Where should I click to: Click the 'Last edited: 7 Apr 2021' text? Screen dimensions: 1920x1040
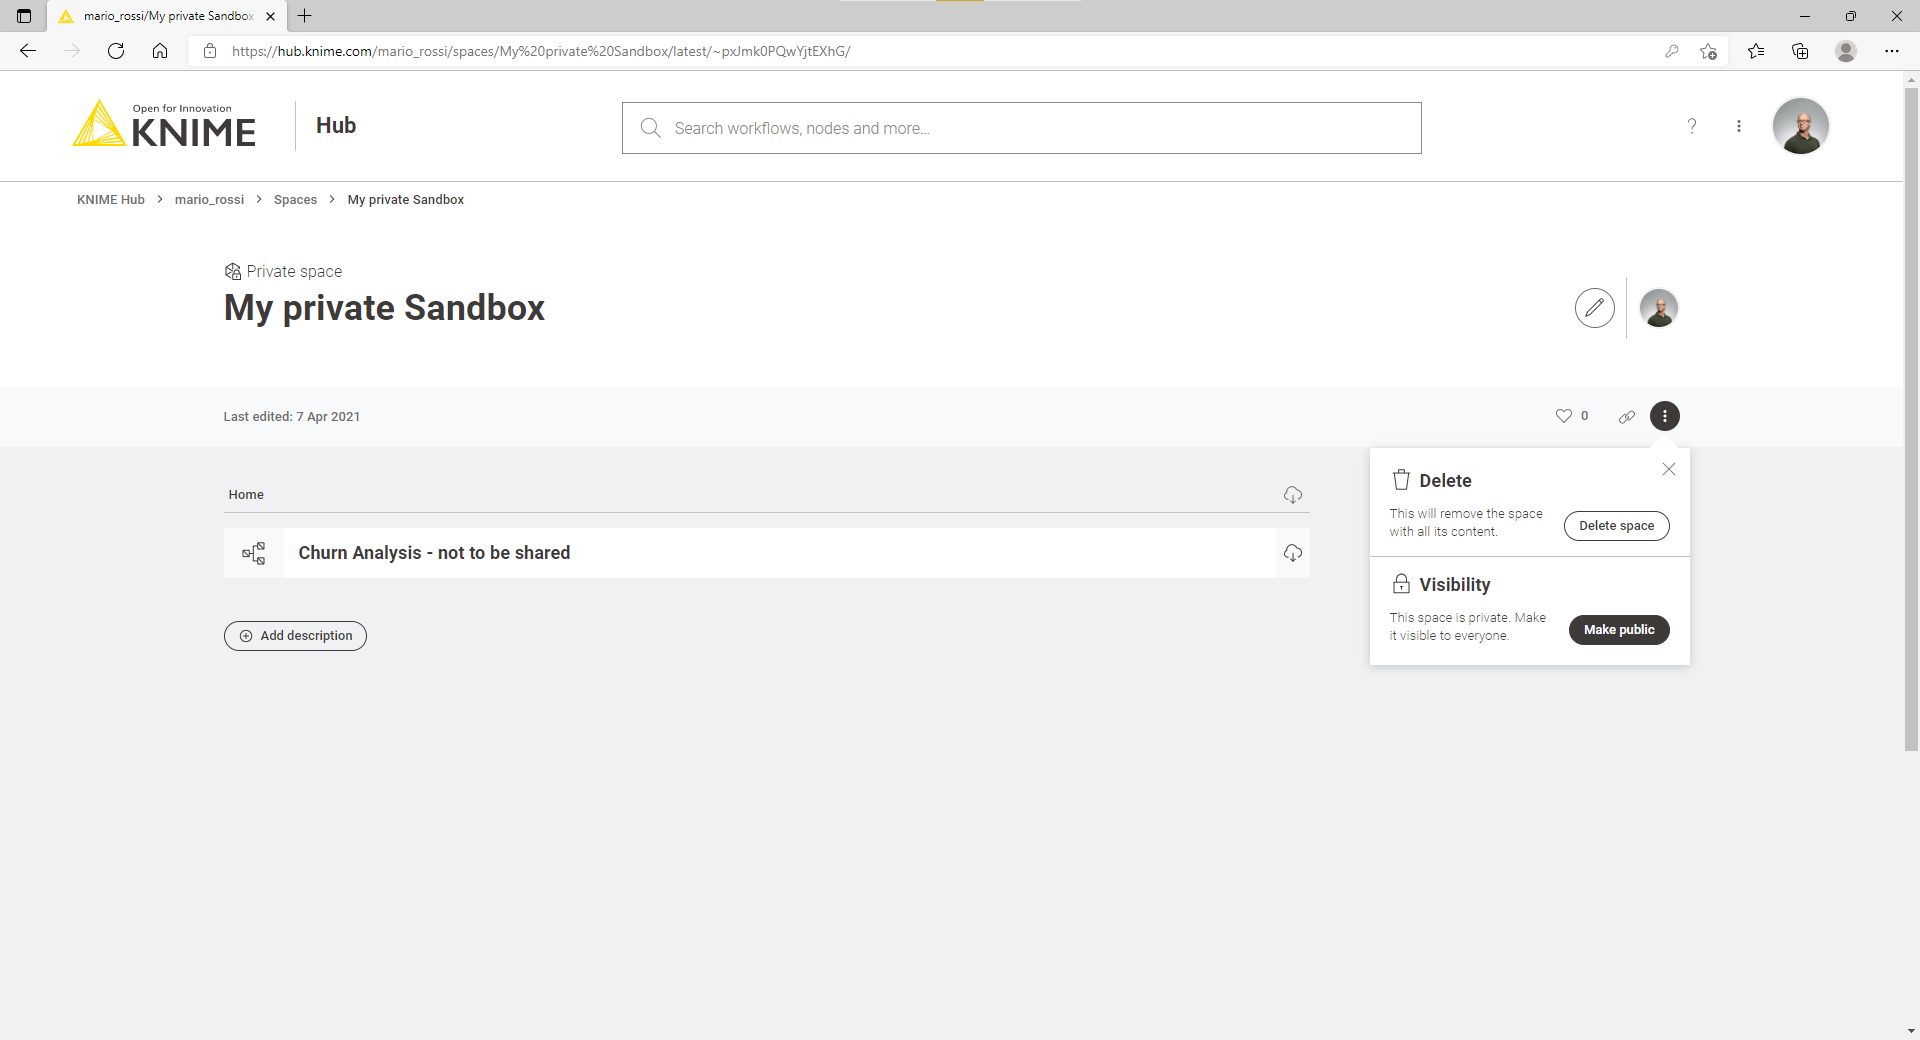coord(291,417)
